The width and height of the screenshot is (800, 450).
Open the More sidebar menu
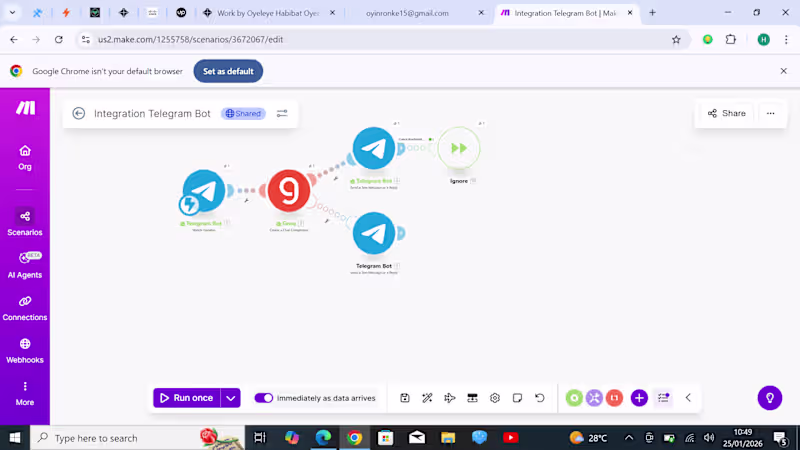pos(24,393)
